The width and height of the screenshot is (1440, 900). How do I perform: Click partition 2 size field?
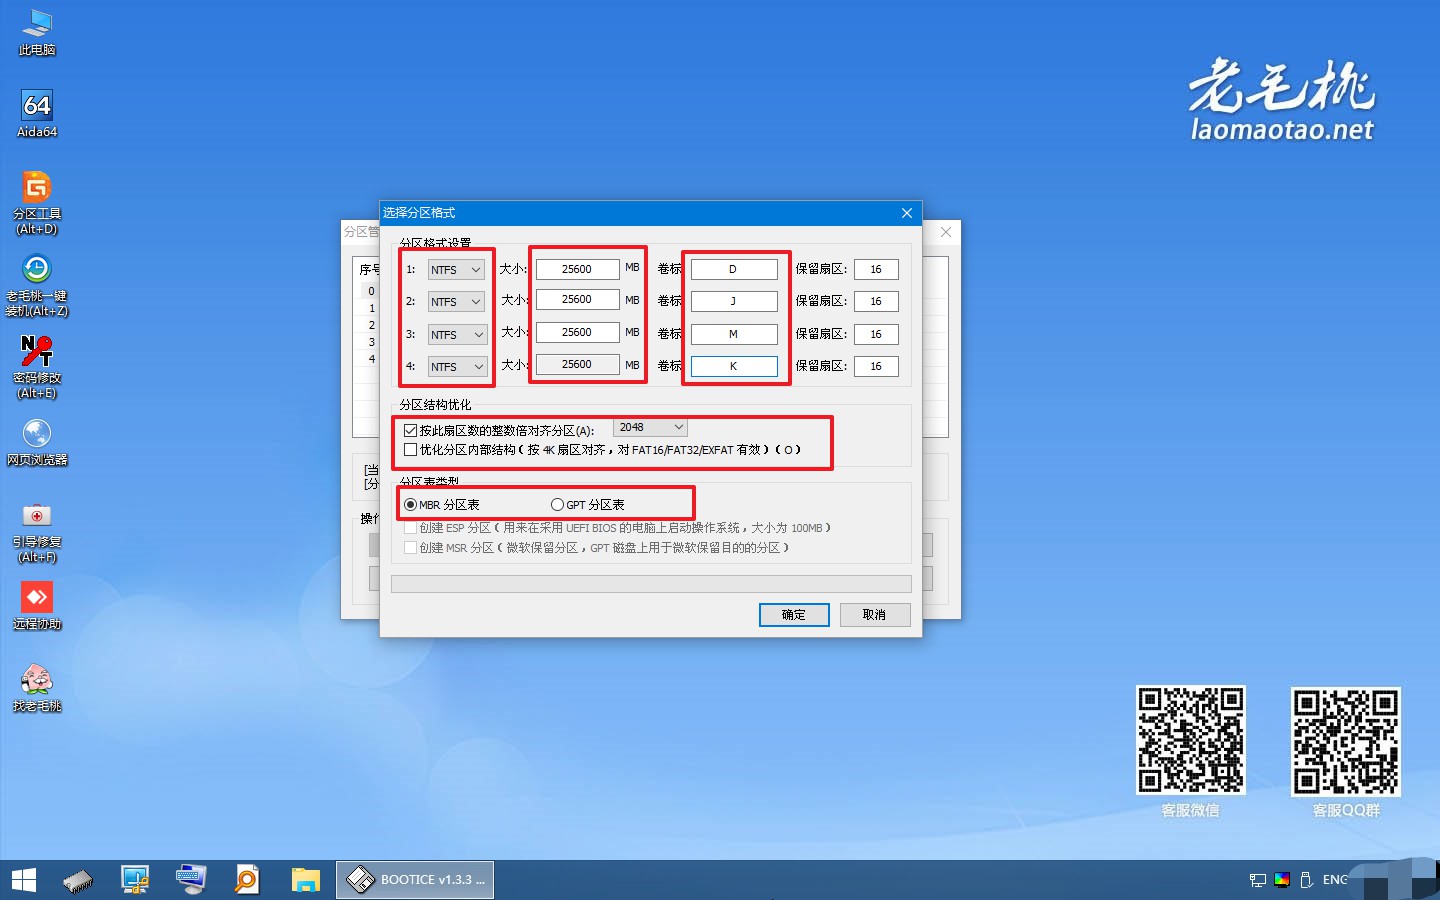click(x=577, y=299)
